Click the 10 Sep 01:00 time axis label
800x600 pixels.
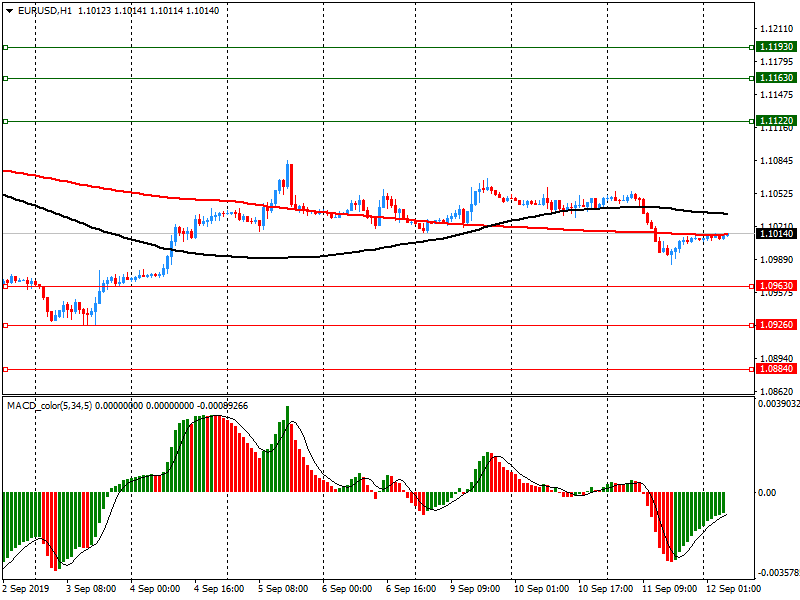click(x=541, y=589)
